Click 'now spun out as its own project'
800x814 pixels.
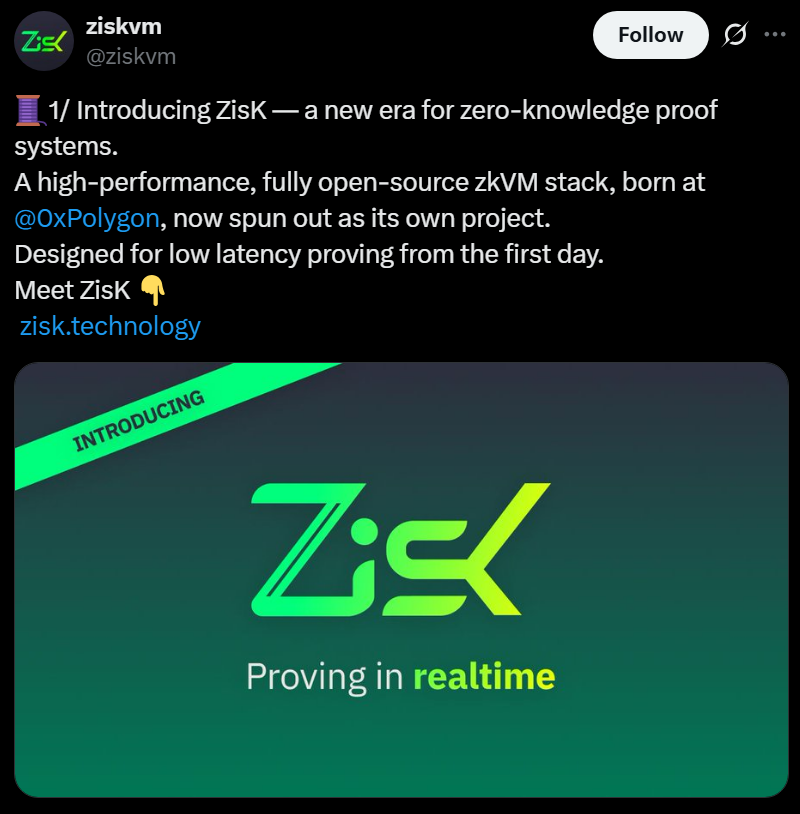(x=361, y=218)
